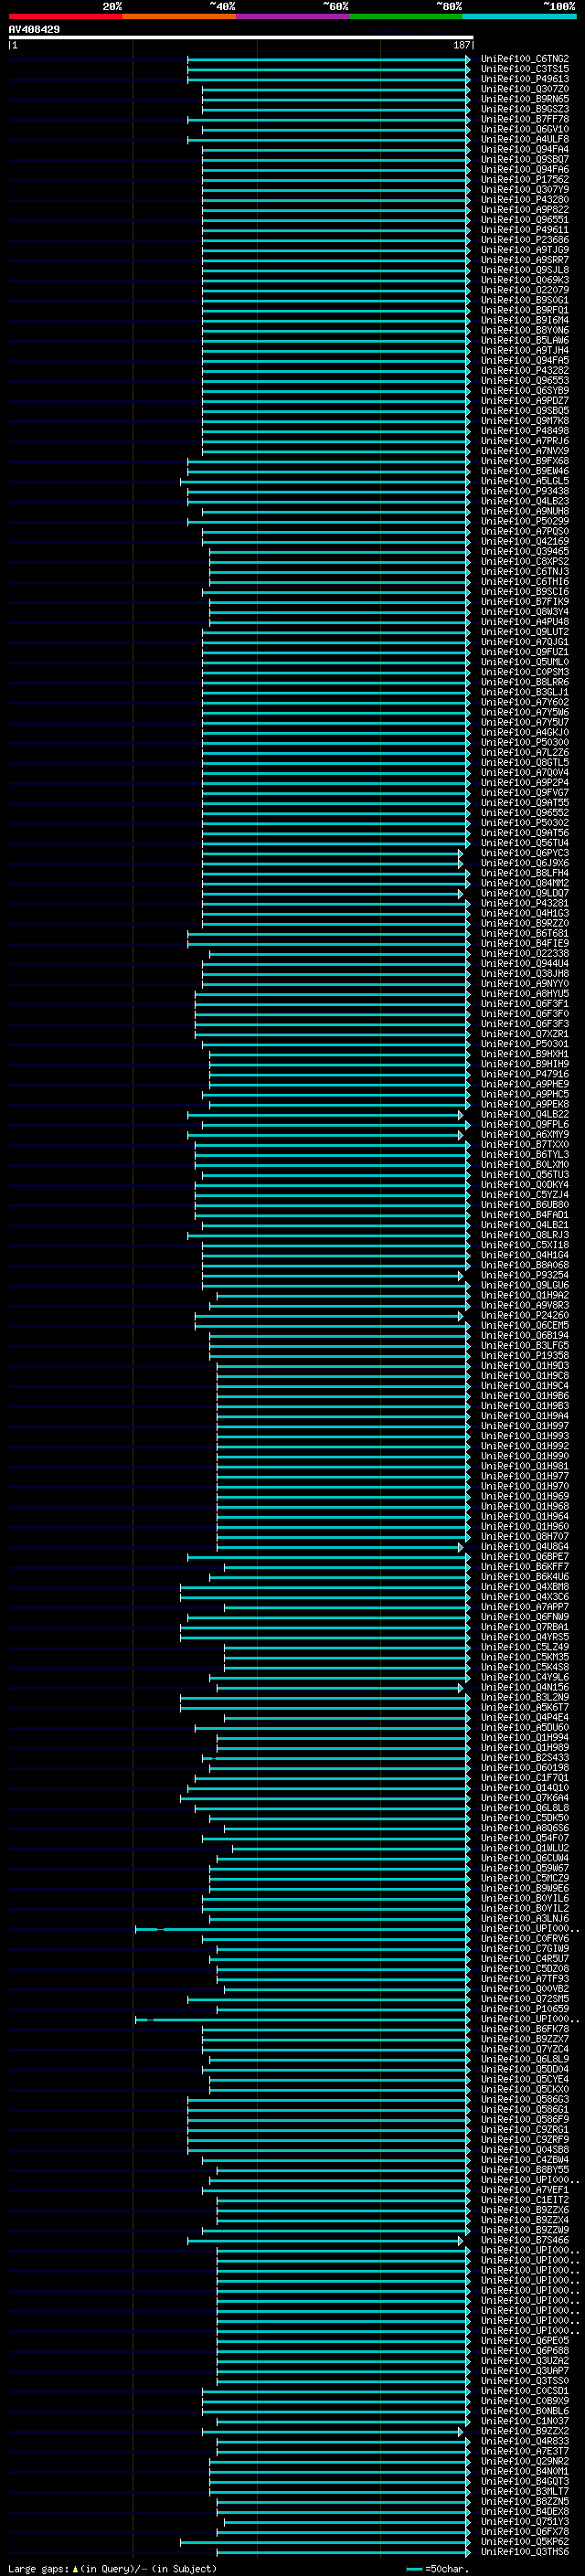Click hit label UniRef100_Q9LGU6
585x2576 pixels.
[525, 1285]
